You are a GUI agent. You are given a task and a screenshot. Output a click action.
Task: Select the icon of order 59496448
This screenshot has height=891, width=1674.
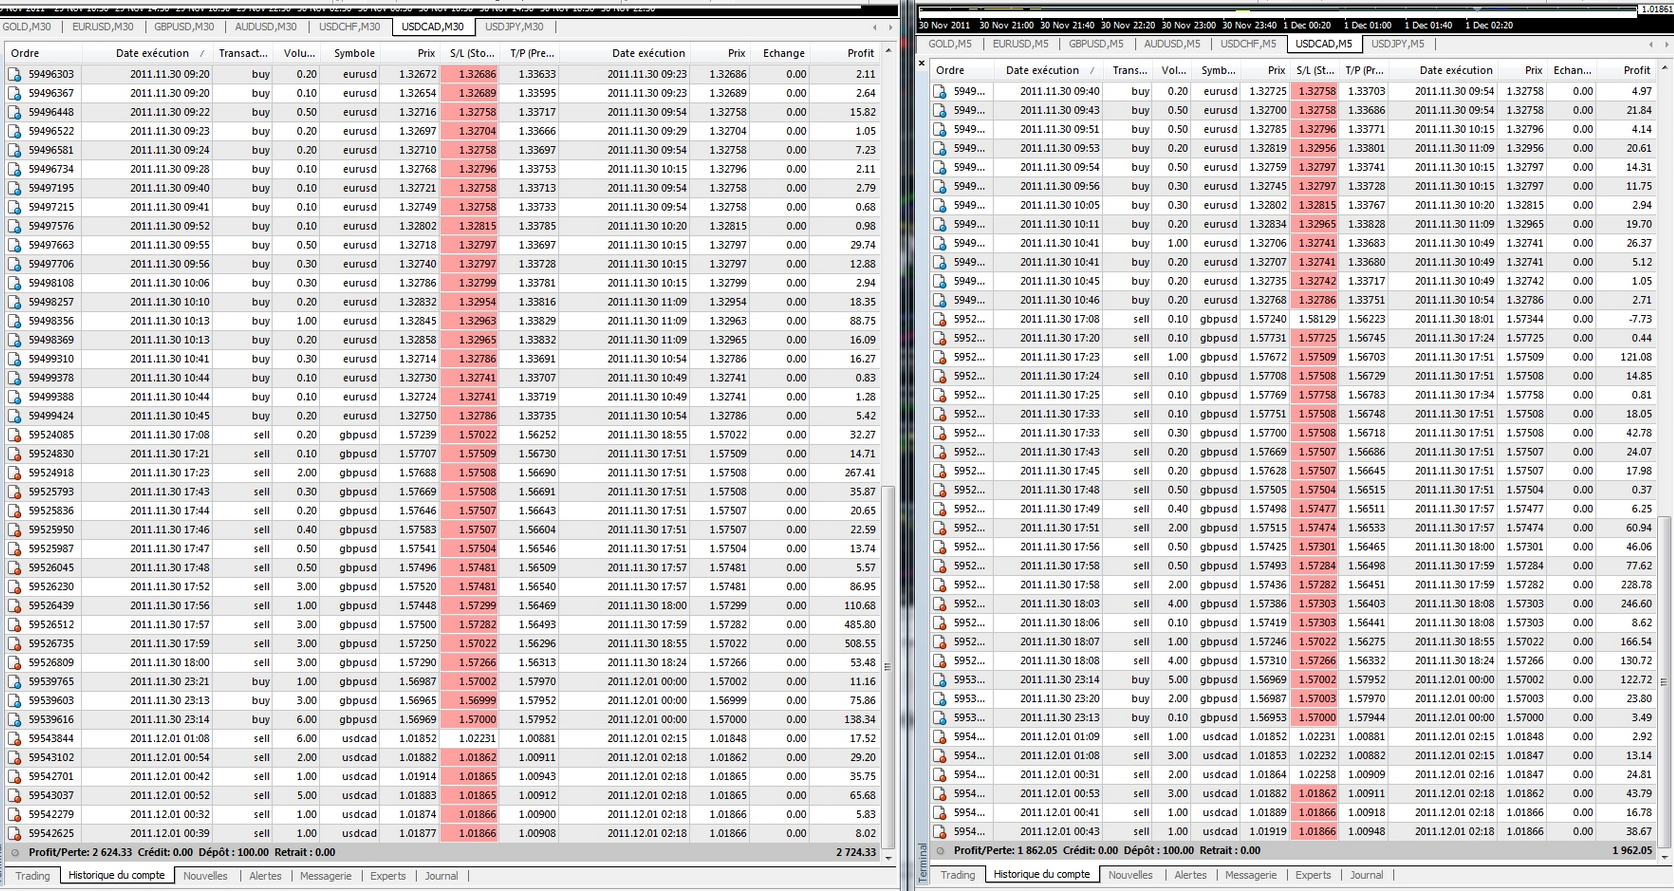[14, 112]
